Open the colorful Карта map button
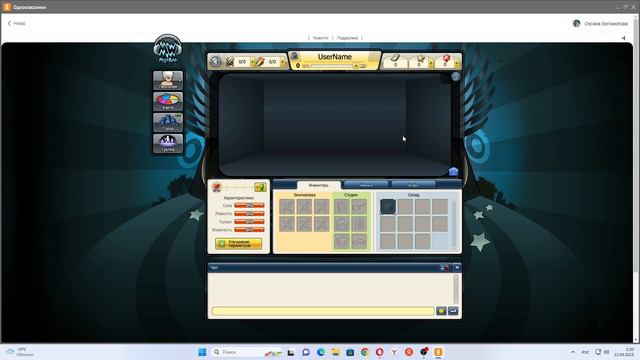Screen dimensions: 640x360 168,101
